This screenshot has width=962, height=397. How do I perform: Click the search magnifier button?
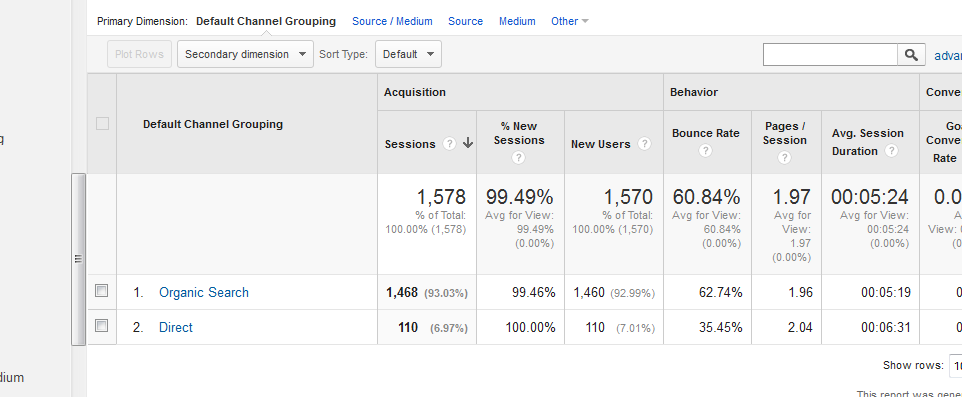[912, 55]
